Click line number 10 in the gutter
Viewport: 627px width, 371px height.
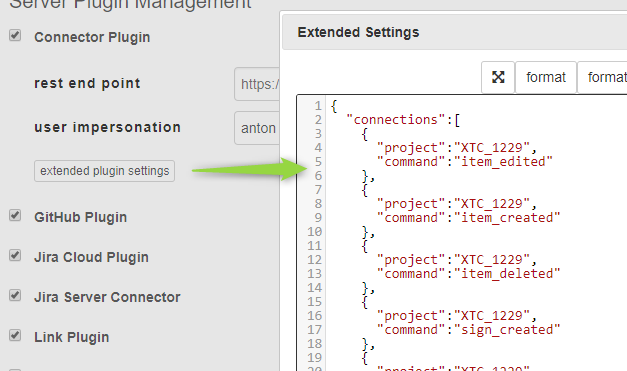(x=315, y=232)
